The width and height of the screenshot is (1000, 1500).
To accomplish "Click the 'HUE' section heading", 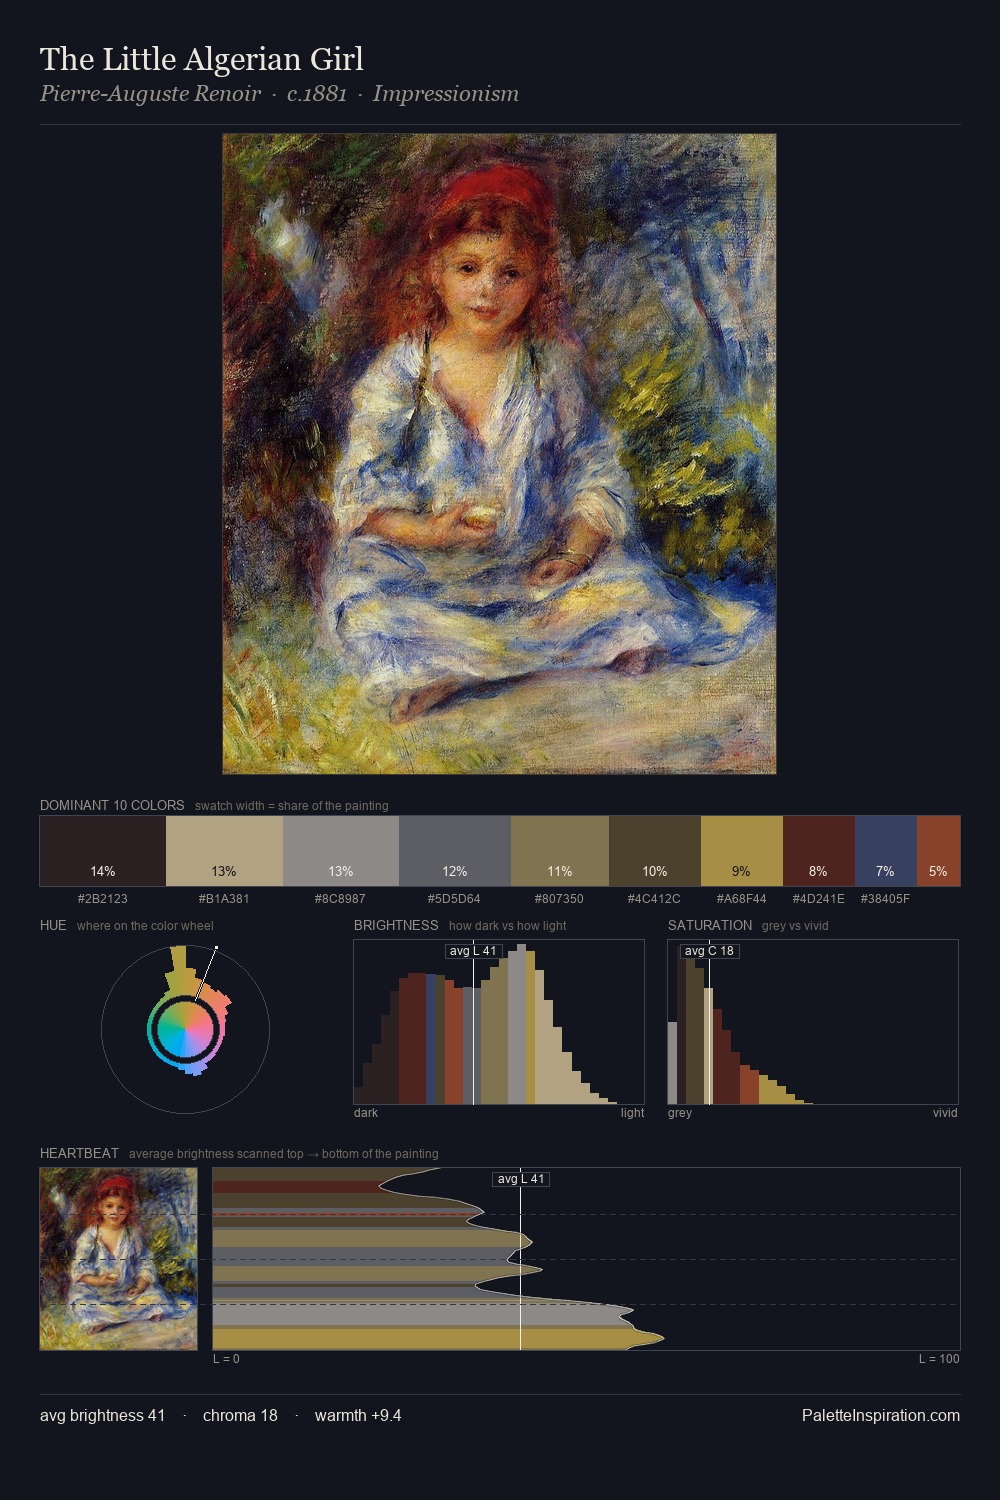I will [x=53, y=925].
